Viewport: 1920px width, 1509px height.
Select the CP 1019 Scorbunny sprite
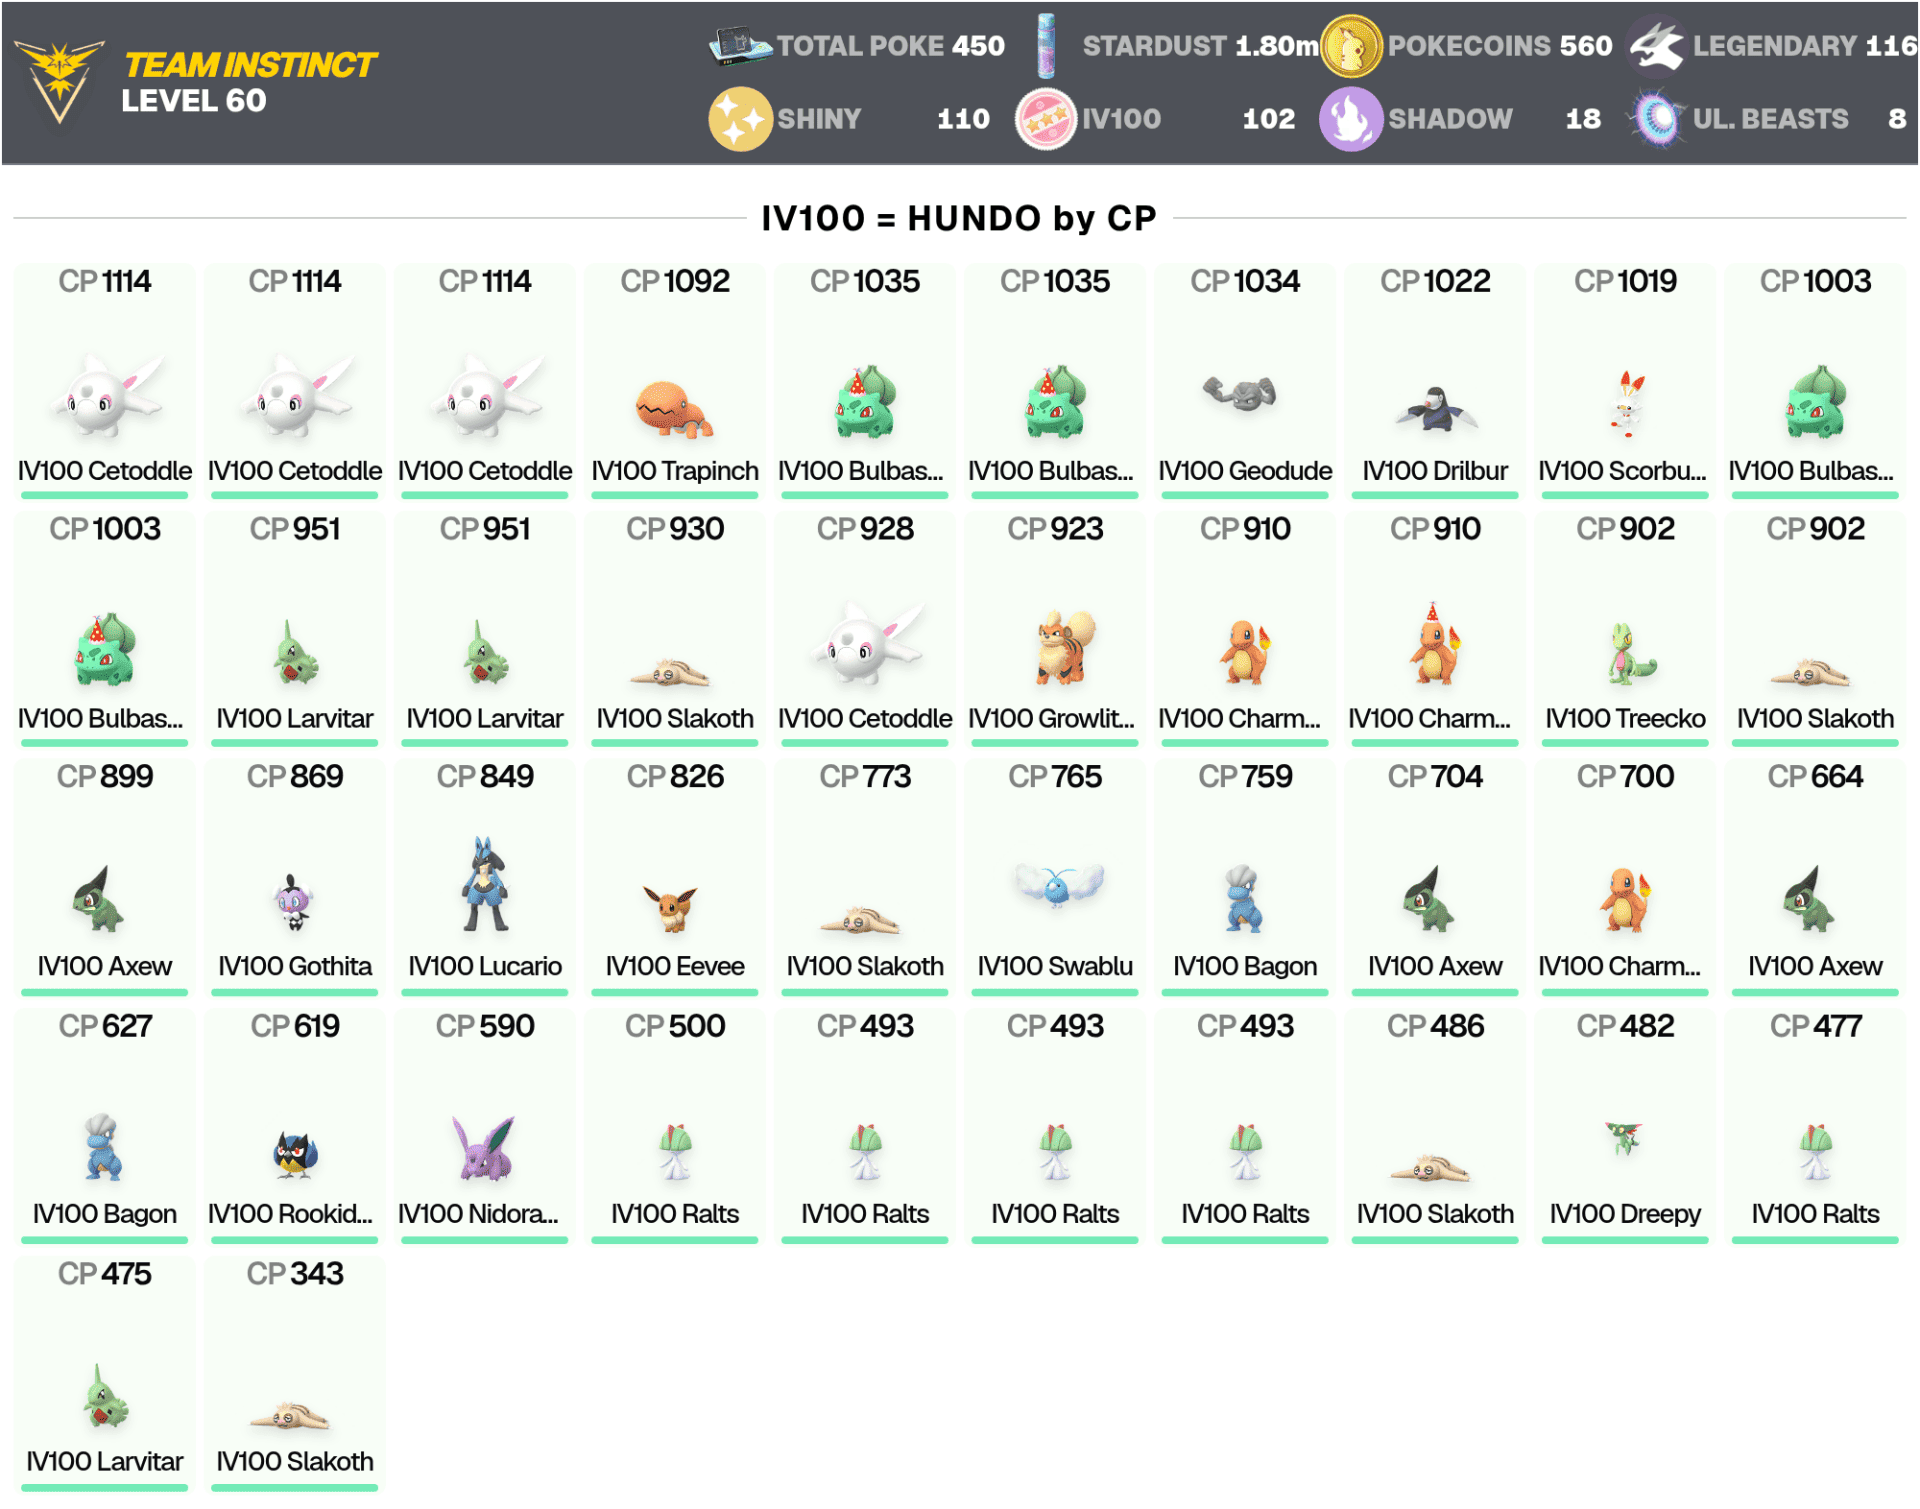click(1627, 403)
